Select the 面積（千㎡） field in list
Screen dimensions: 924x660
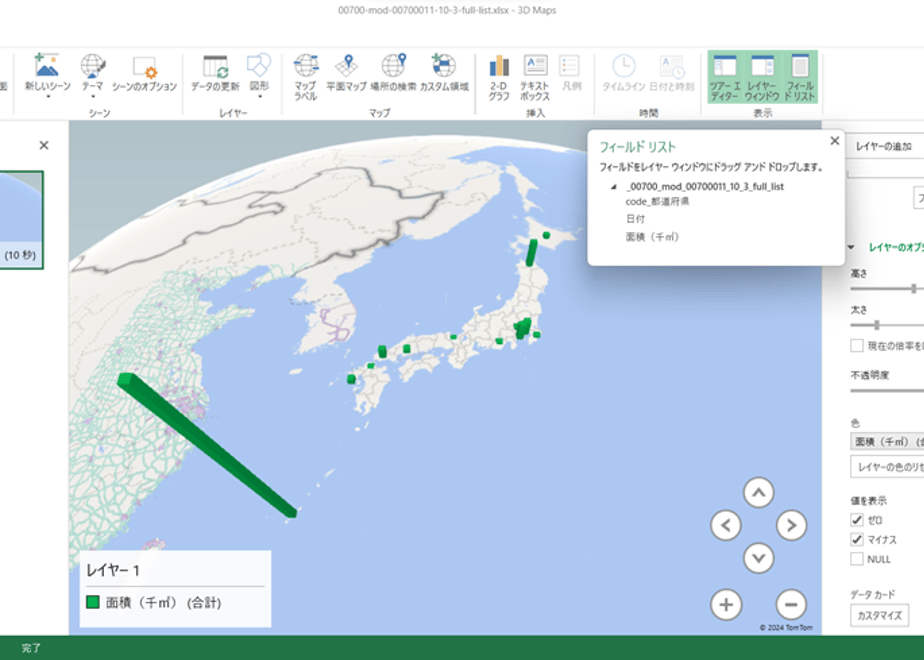pyautogui.click(x=652, y=237)
